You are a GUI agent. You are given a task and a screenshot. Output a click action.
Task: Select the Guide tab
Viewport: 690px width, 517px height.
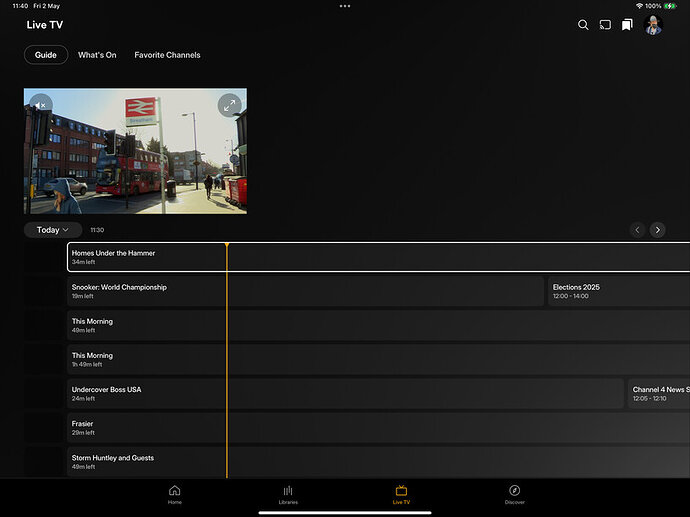pyautogui.click(x=46, y=55)
